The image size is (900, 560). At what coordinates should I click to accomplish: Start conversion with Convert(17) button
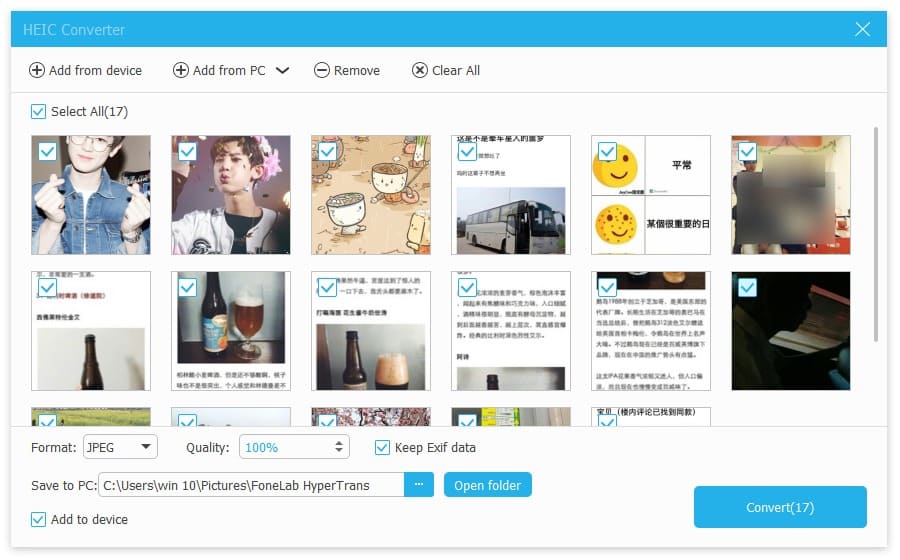coord(780,507)
